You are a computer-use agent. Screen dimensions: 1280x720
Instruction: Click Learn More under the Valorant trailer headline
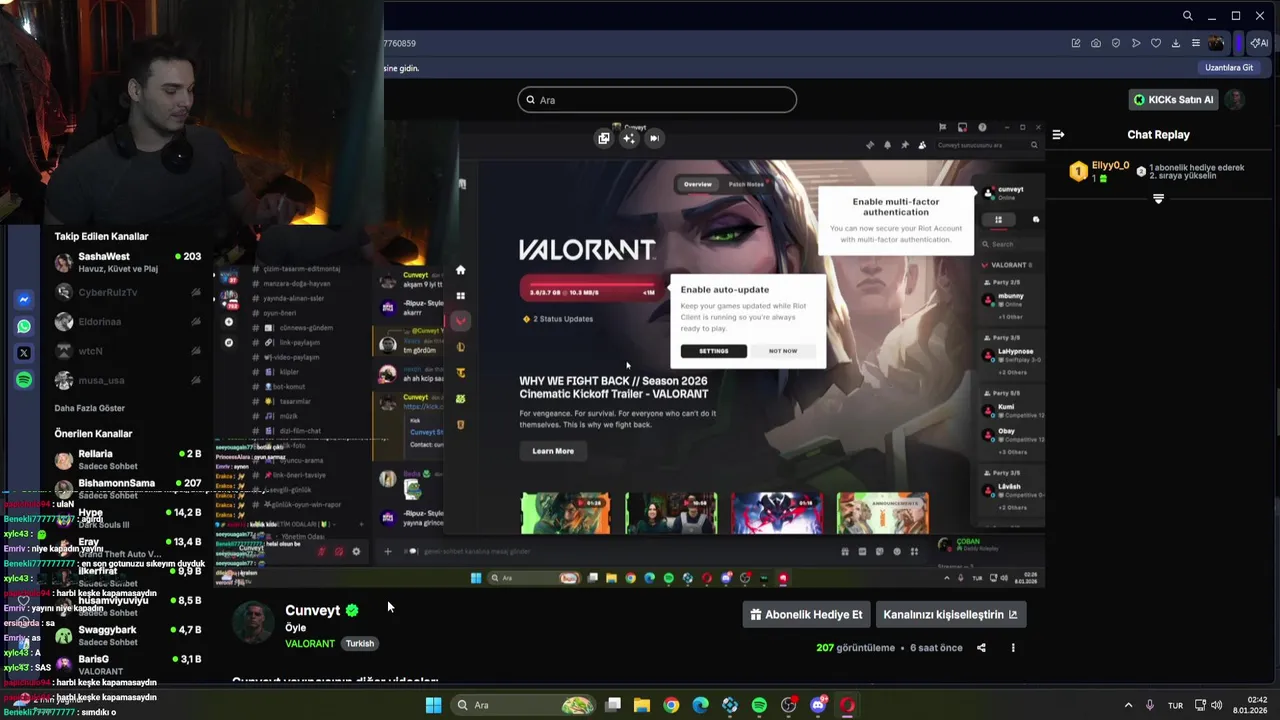coord(553,451)
